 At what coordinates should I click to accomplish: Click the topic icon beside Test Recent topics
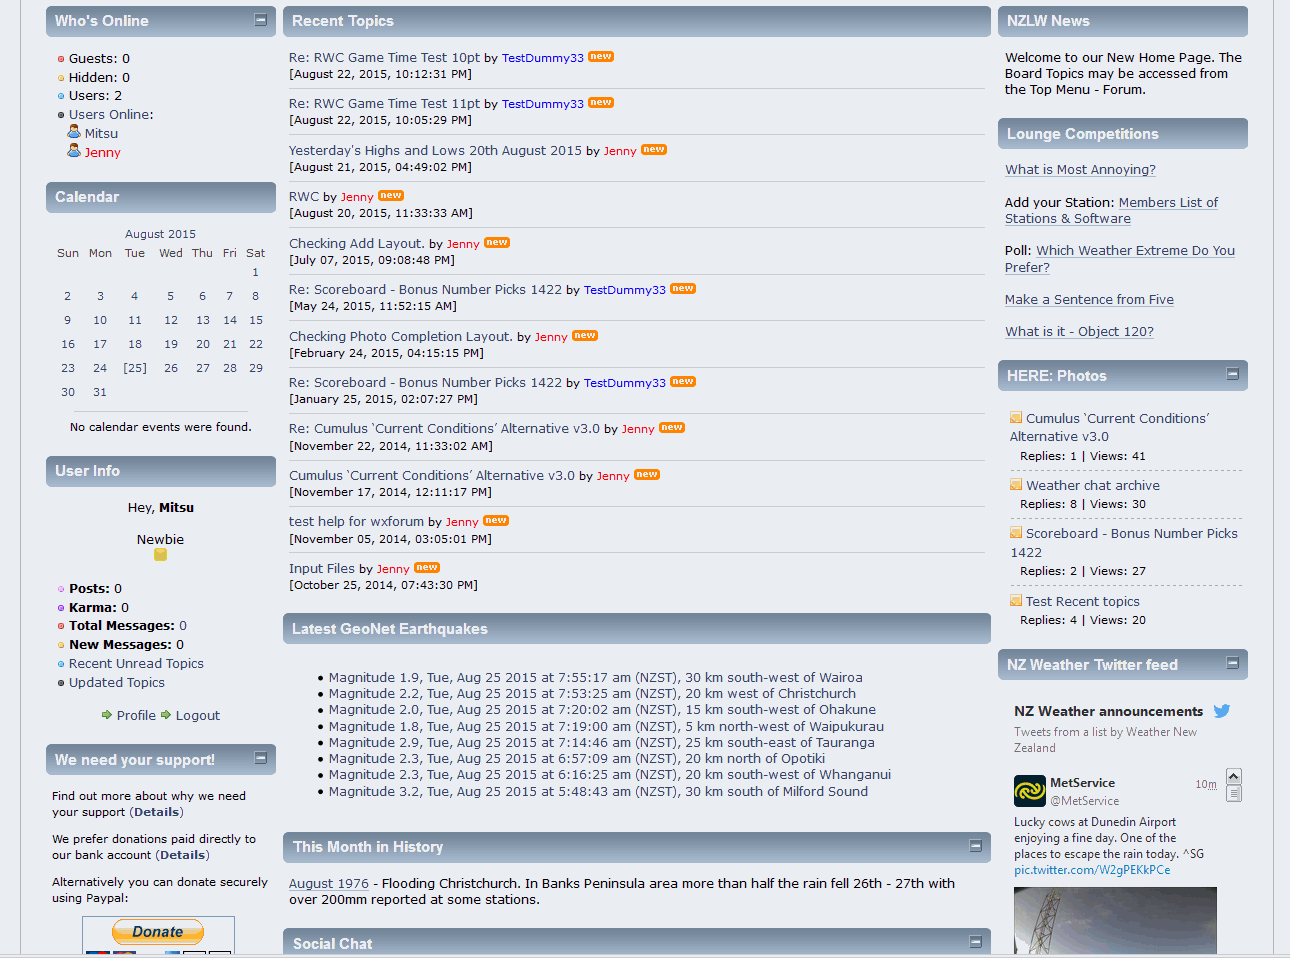1016,601
